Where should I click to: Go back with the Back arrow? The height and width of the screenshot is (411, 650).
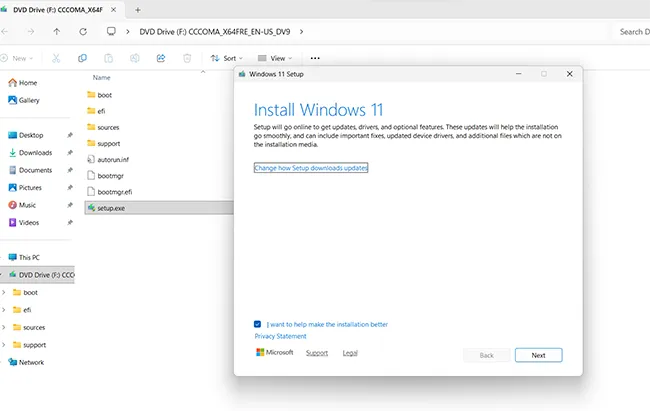click(x=5, y=32)
